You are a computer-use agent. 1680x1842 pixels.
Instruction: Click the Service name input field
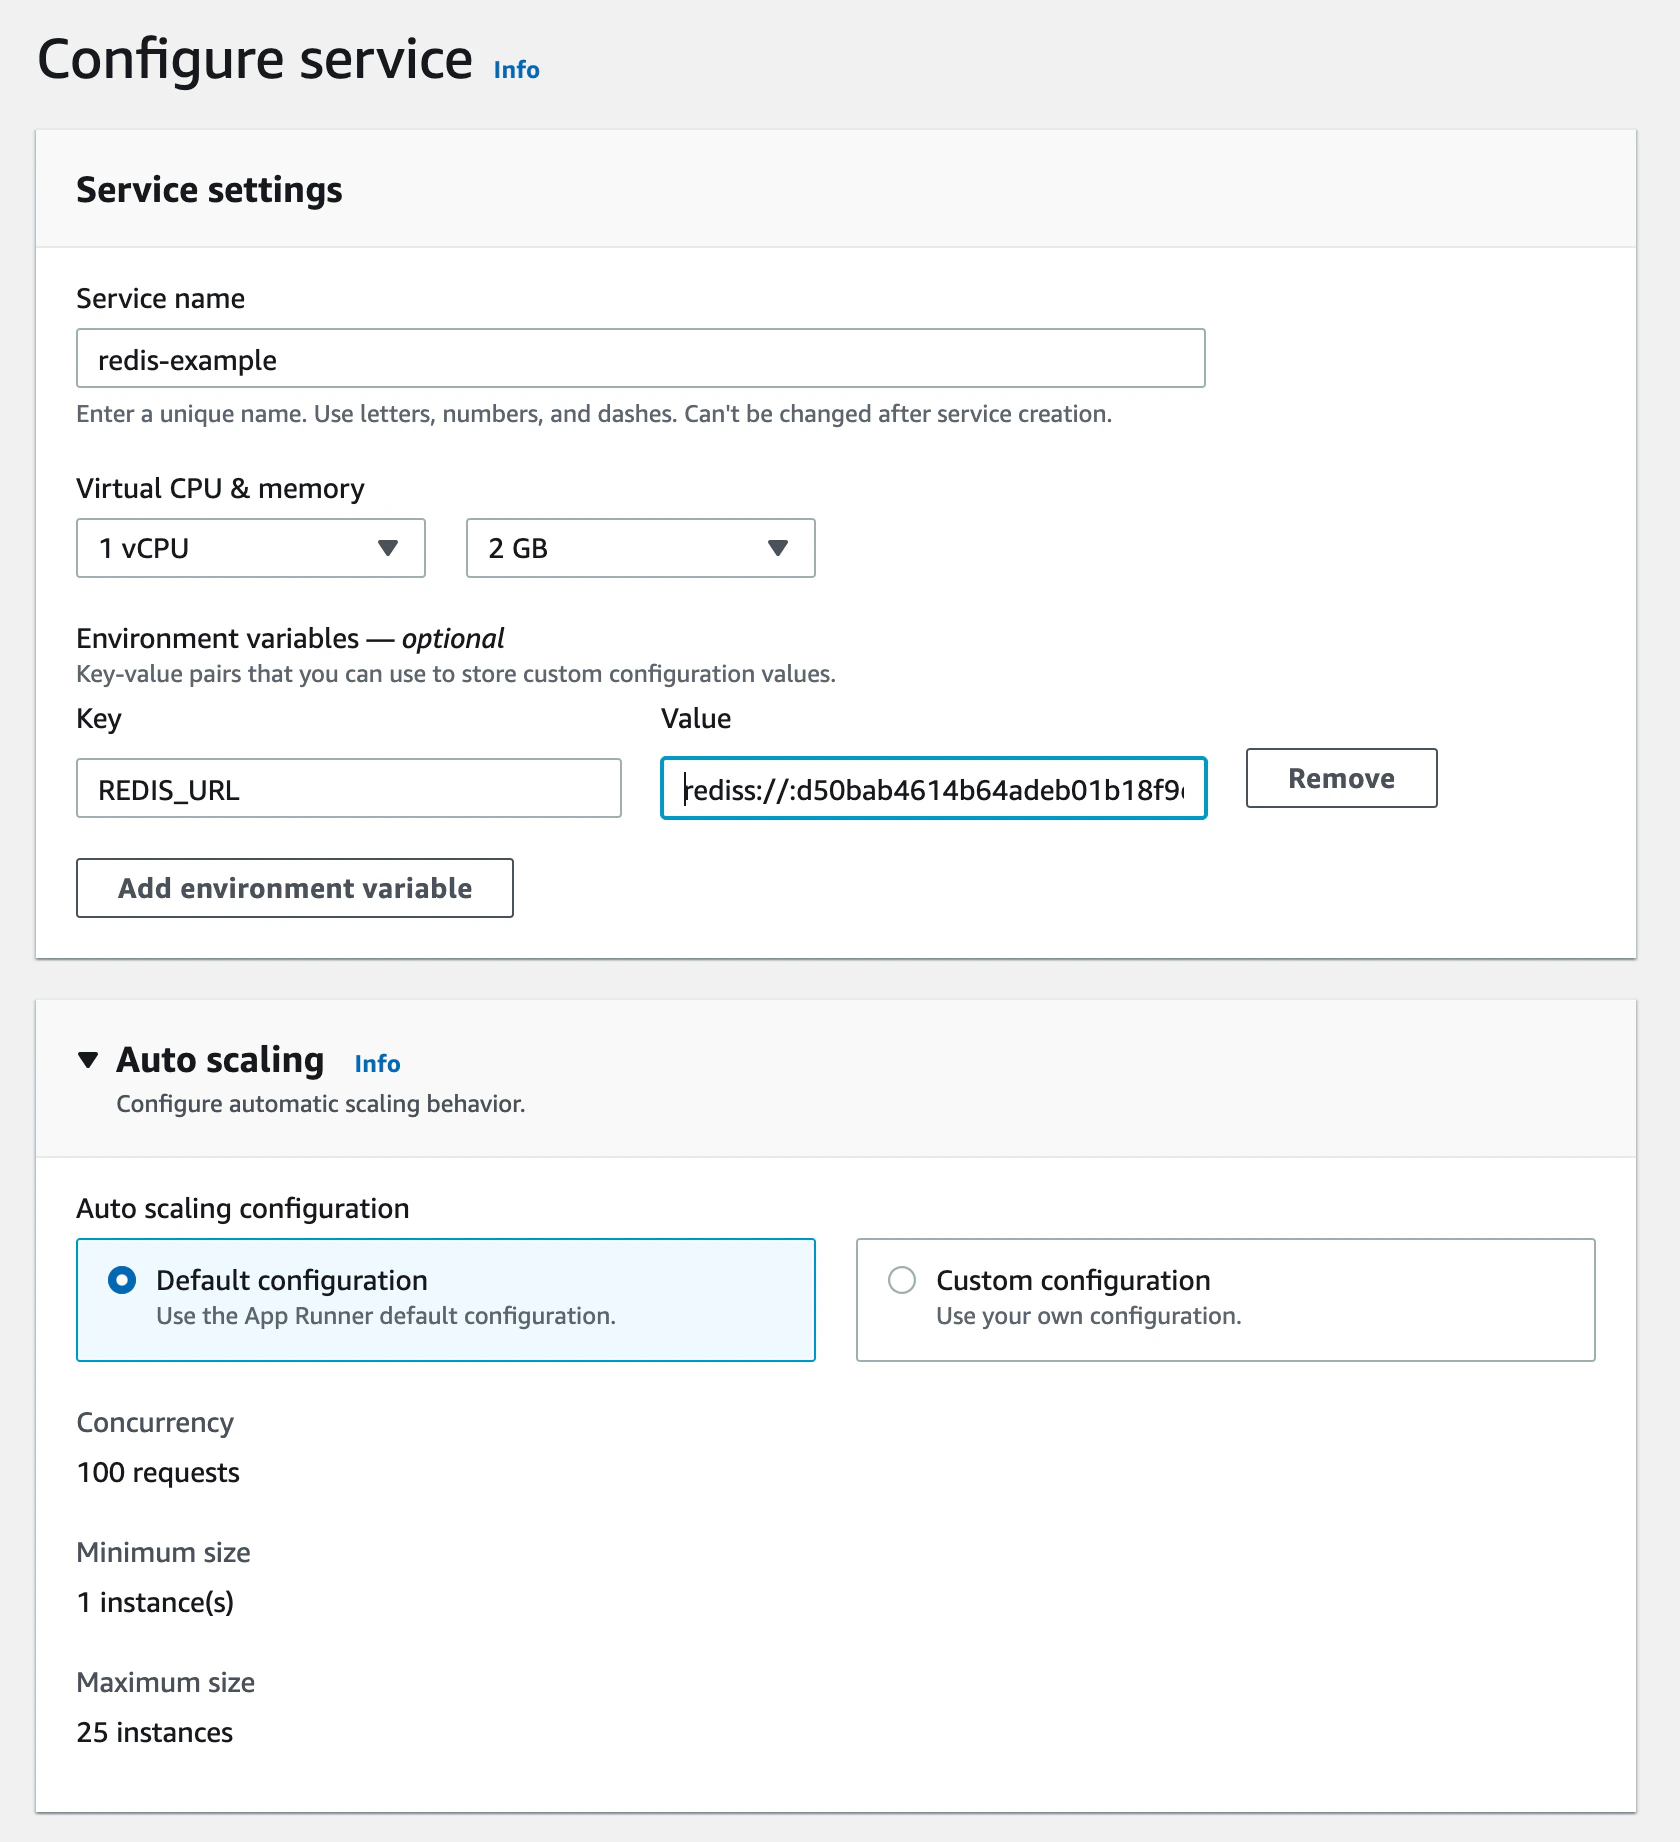click(640, 359)
